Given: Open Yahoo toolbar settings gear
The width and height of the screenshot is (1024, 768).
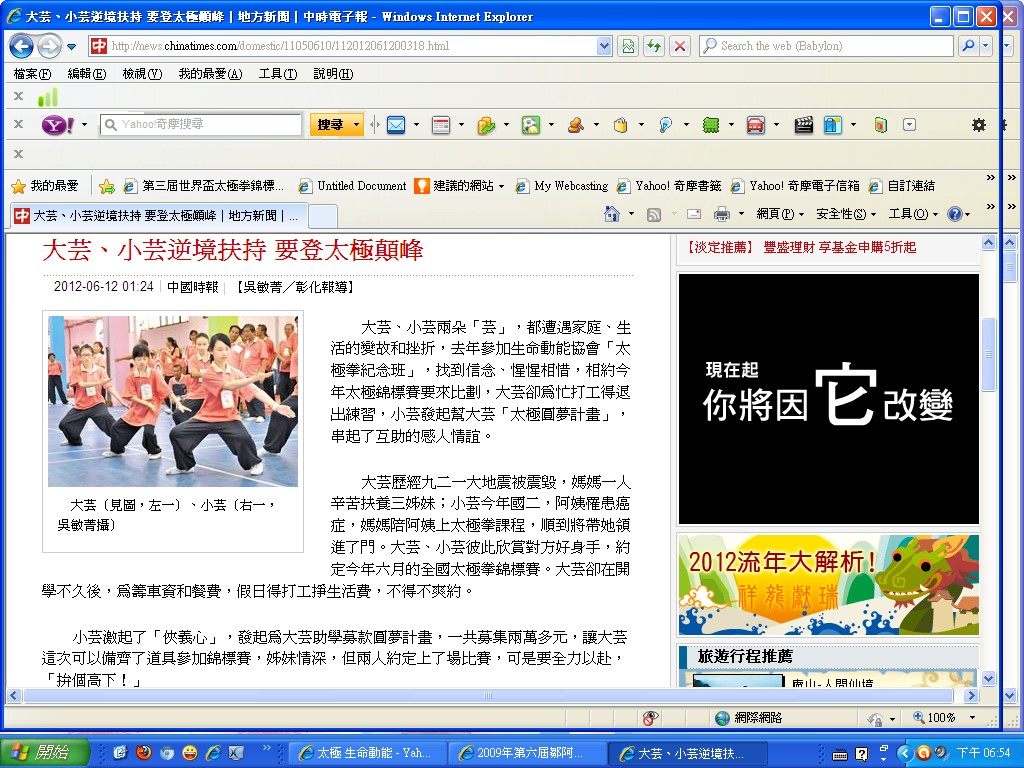Looking at the screenshot, I should [x=978, y=125].
